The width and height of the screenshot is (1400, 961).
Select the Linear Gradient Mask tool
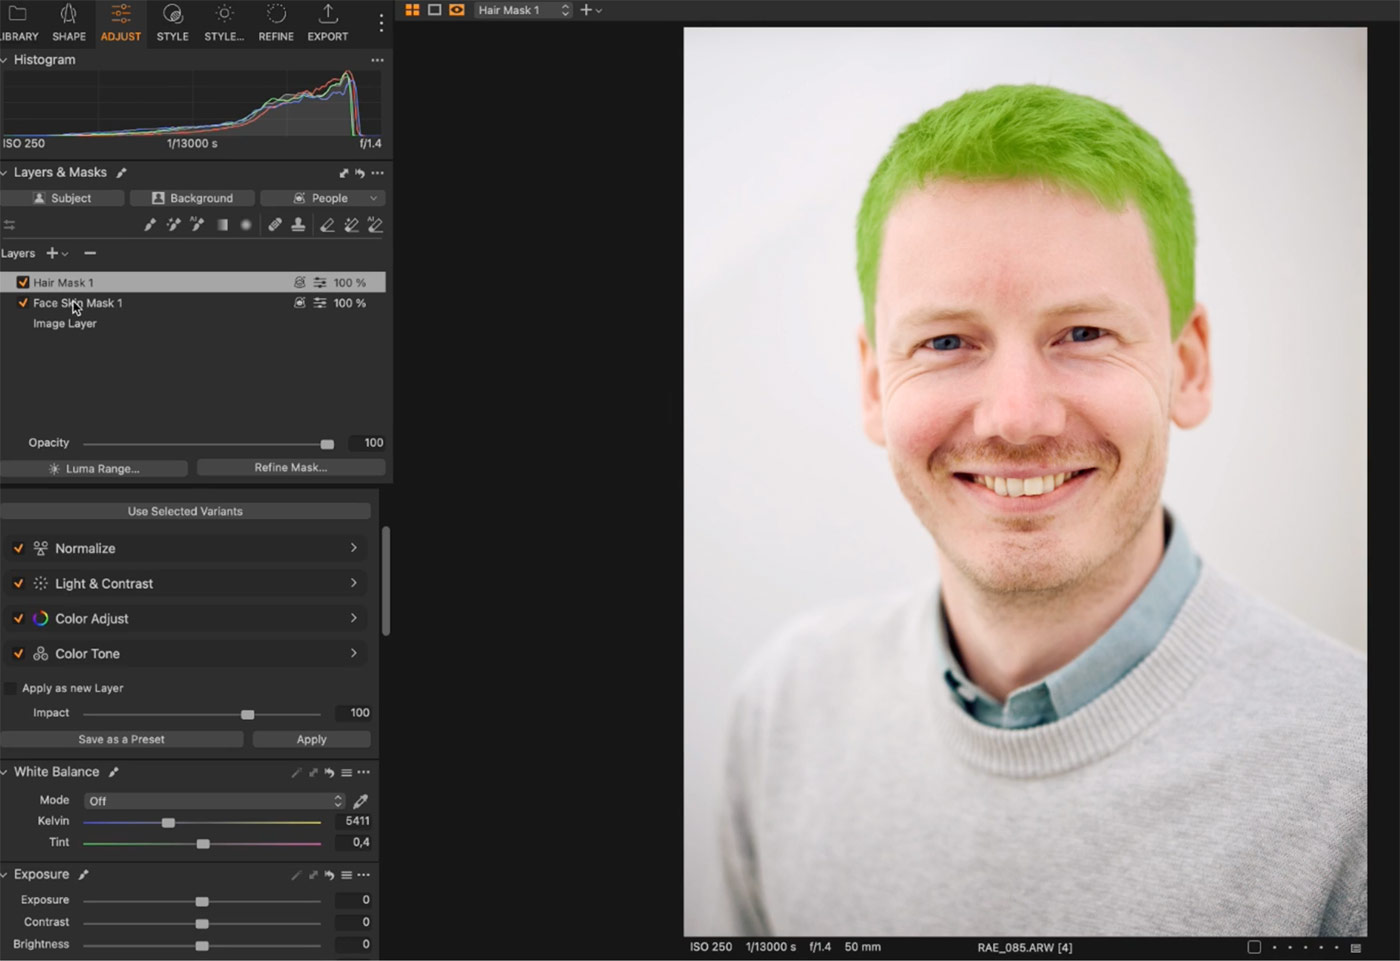click(222, 225)
